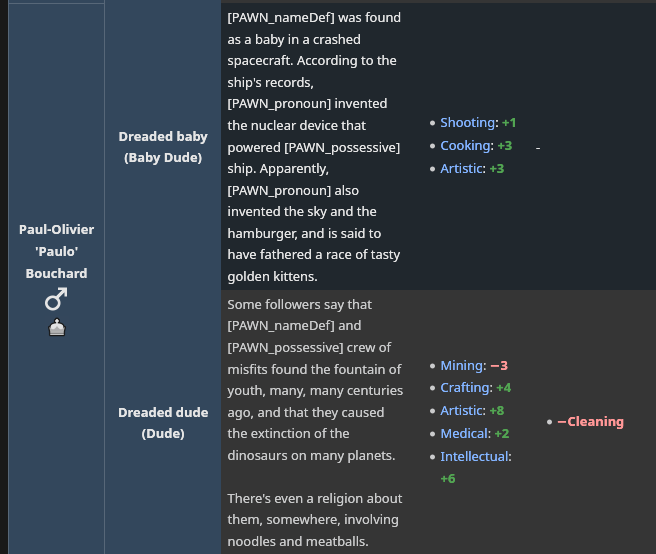The height and width of the screenshot is (554, 656).
Task: Follow the Crafting skill link
Action: [x=465, y=388]
